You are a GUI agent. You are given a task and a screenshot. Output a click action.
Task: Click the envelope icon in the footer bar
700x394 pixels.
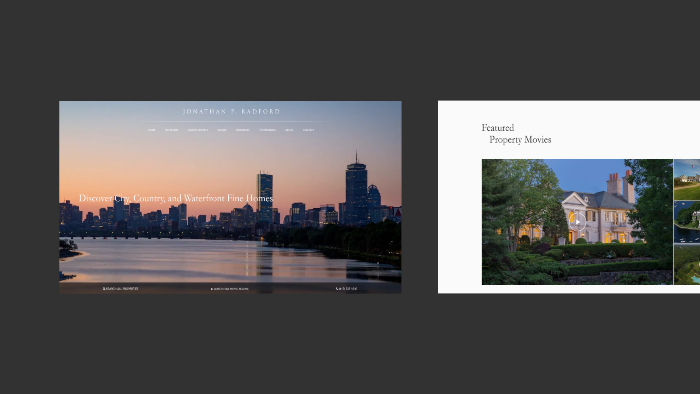(212, 289)
